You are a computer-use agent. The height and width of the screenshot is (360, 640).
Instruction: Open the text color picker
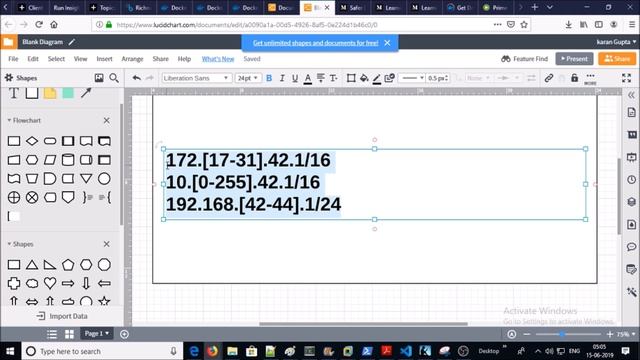[x=308, y=78]
